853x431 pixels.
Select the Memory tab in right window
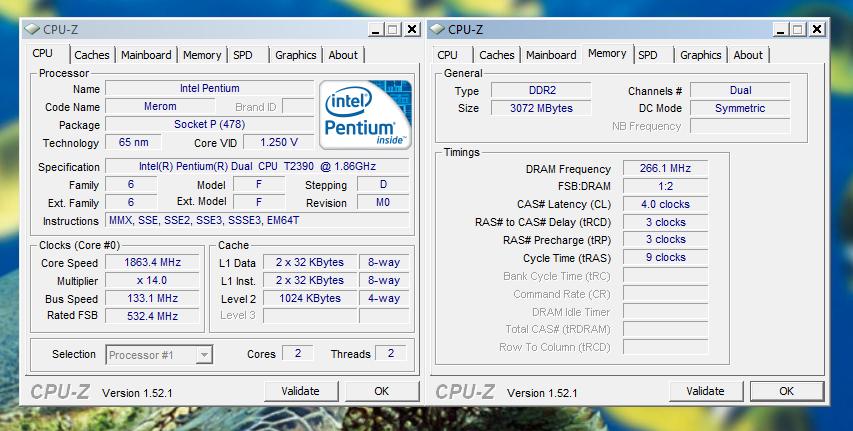[607, 53]
